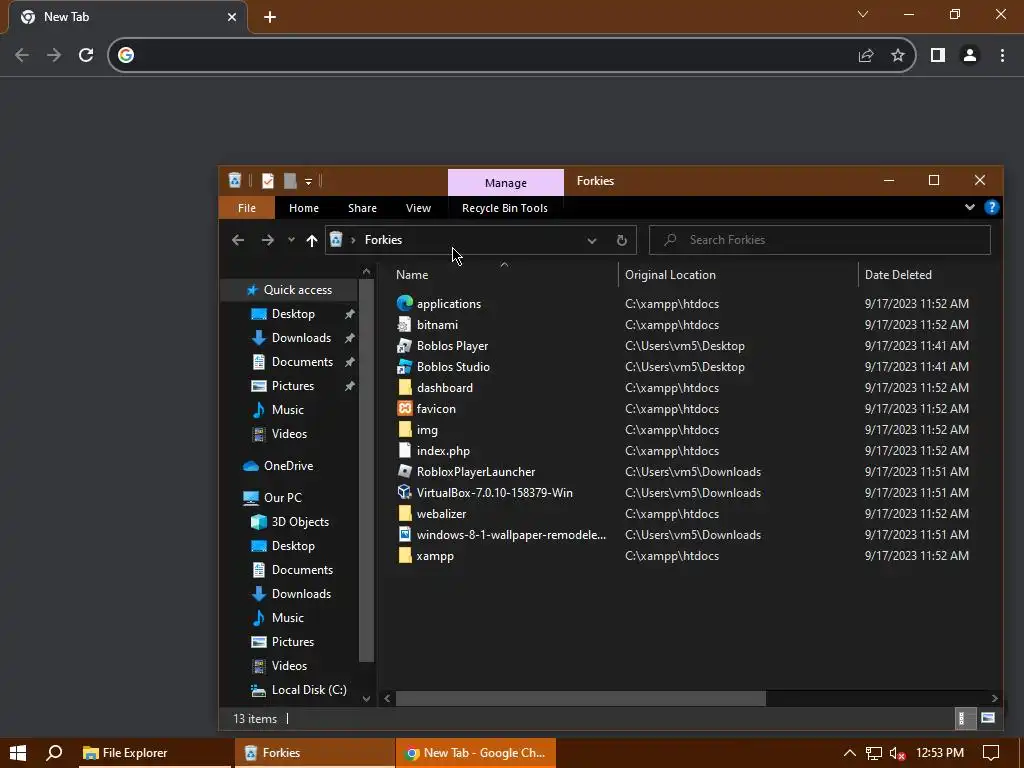Customize Quick Access Toolbar dropdown
The width and height of the screenshot is (1024, 768).
[308, 182]
